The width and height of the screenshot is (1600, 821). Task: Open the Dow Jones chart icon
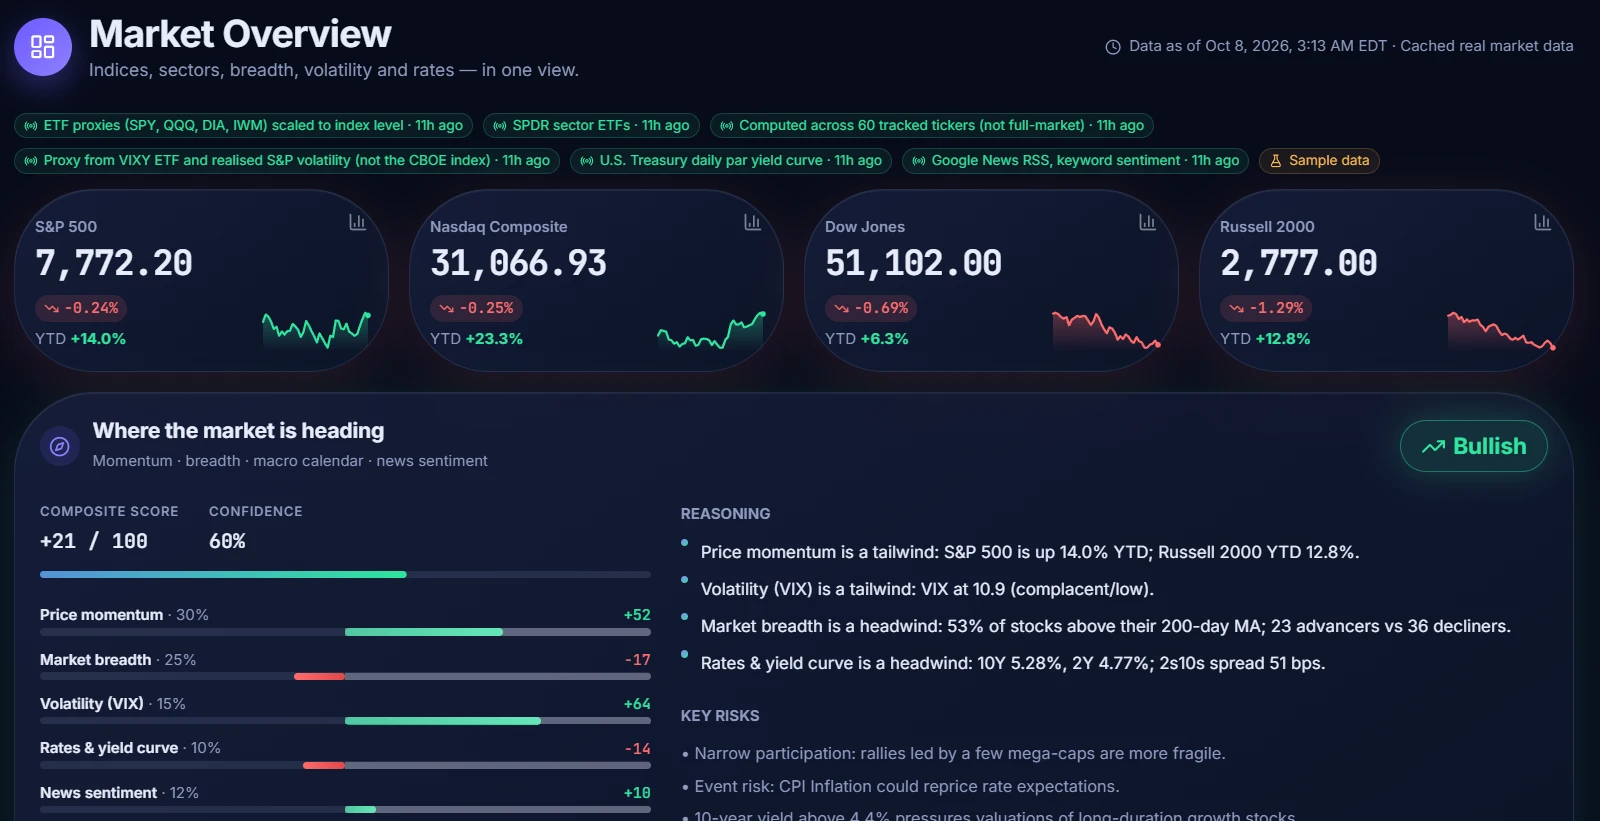(1147, 222)
